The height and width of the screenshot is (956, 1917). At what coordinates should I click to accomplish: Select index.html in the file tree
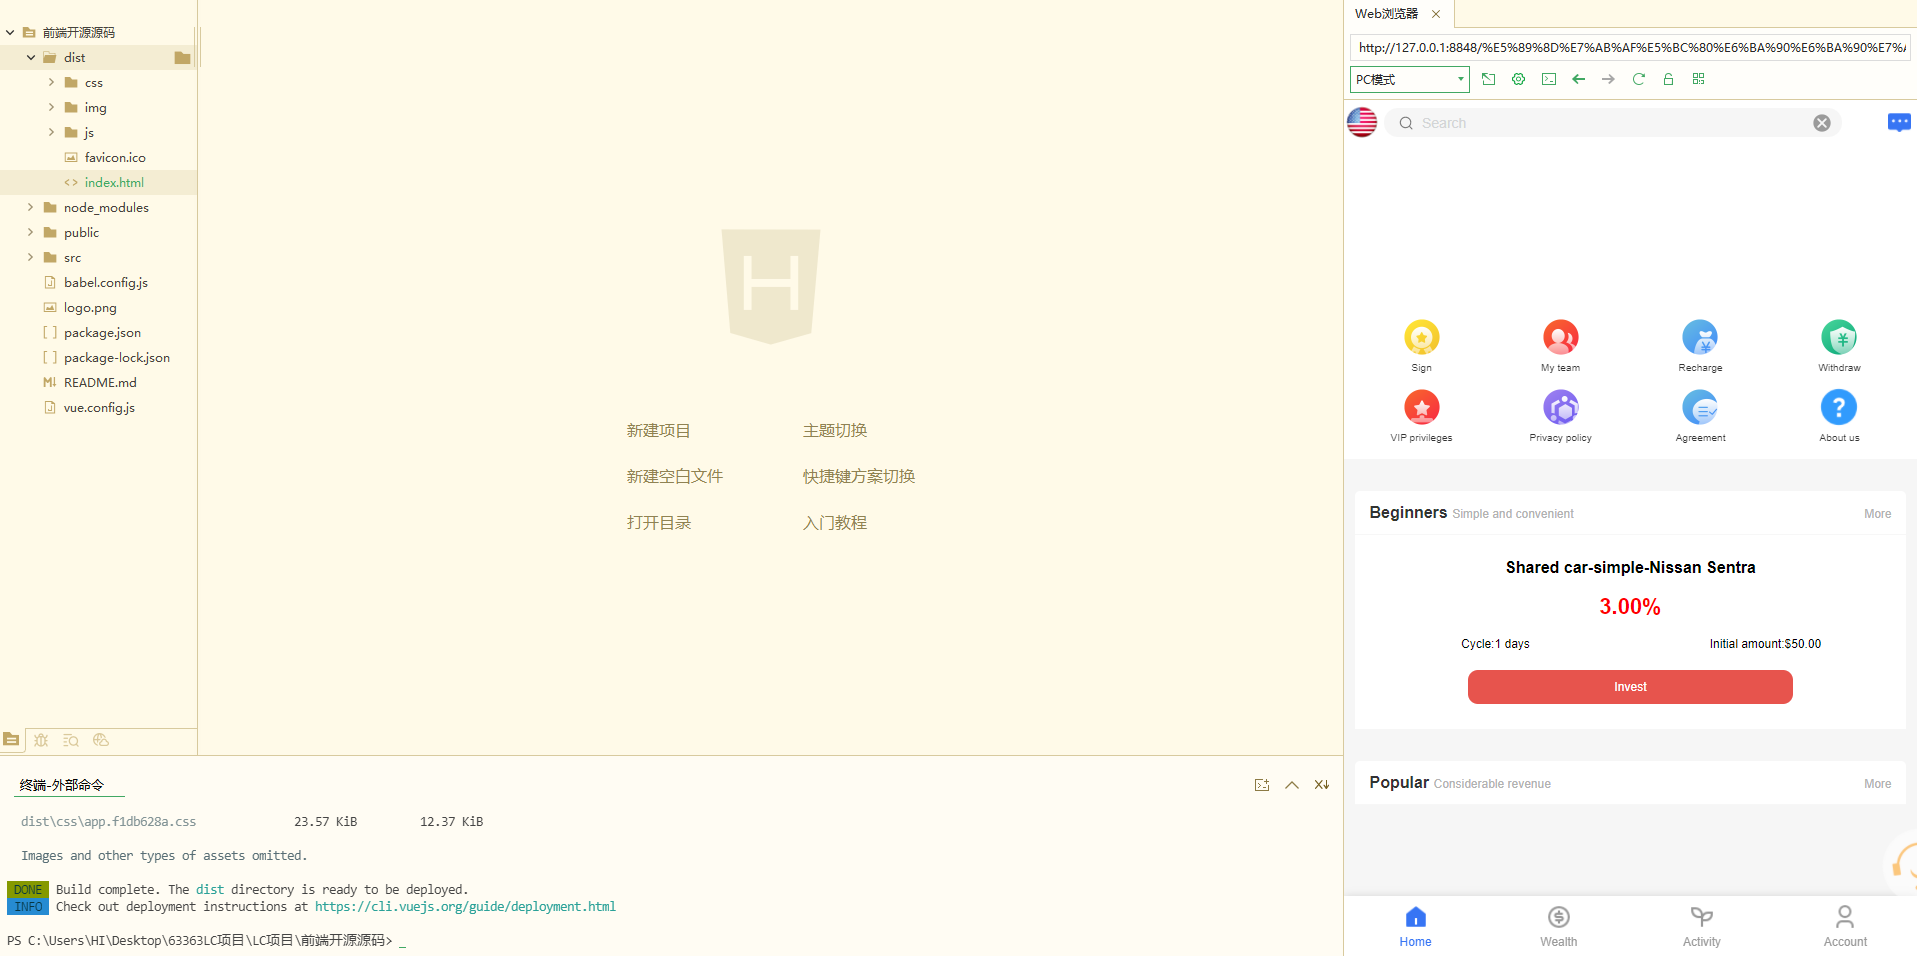coord(114,182)
